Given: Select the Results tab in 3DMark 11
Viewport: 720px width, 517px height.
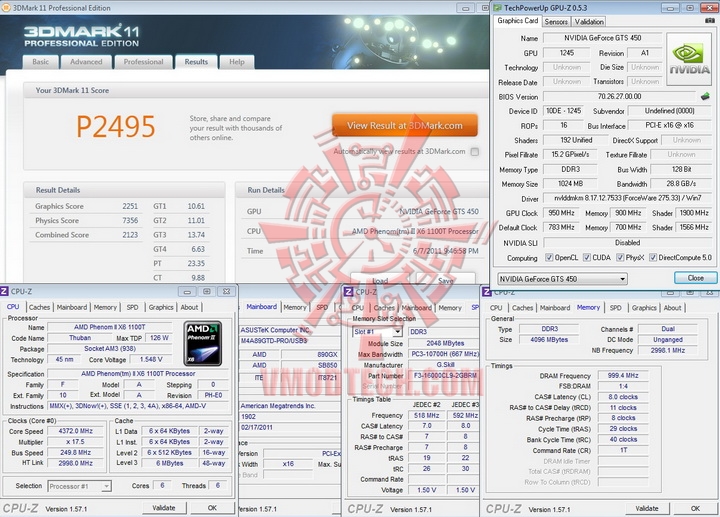Looking at the screenshot, I should pyautogui.click(x=196, y=62).
